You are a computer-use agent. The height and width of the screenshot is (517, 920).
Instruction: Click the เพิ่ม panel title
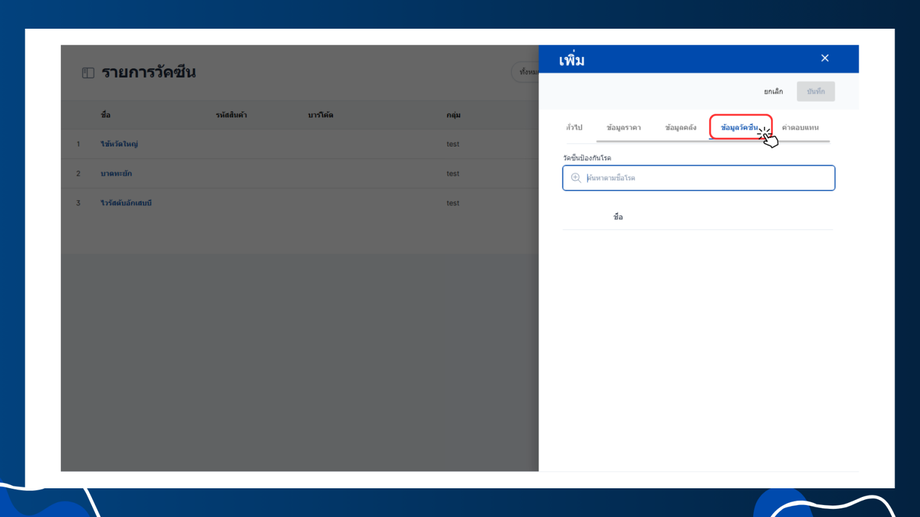tap(571, 60)
